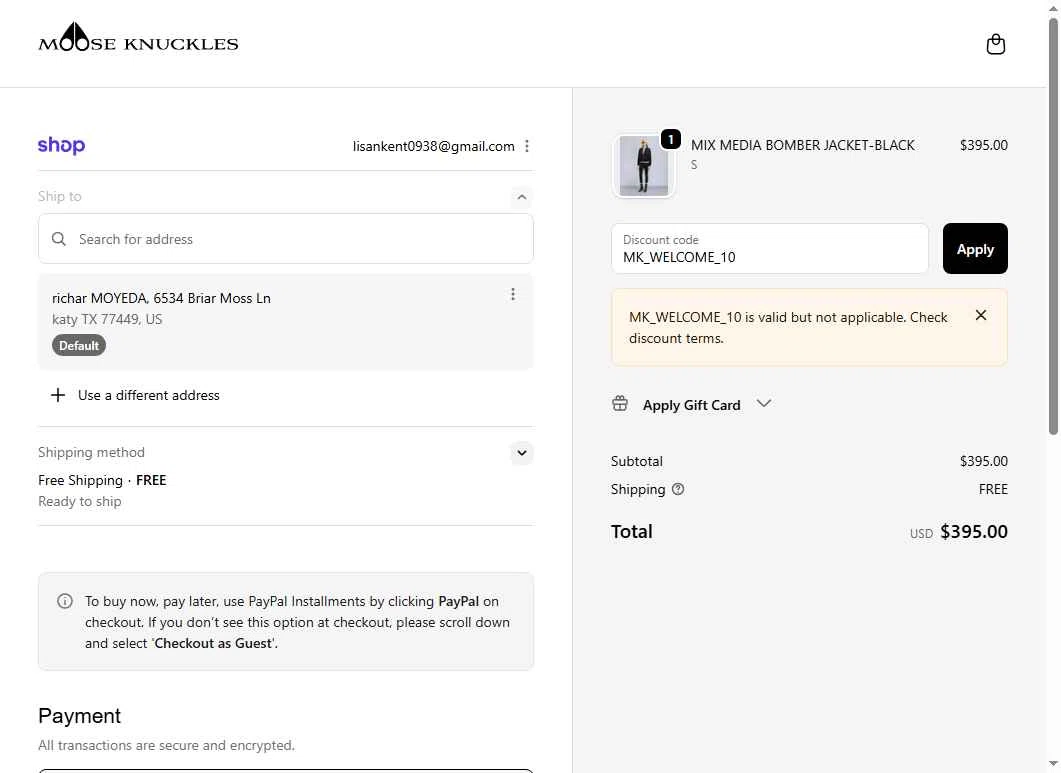The height and width of the screenshot is (773, 1061).
Task: Dismiss the discount not applicable message
Action: pyautogui.click(x=980, y=315)
